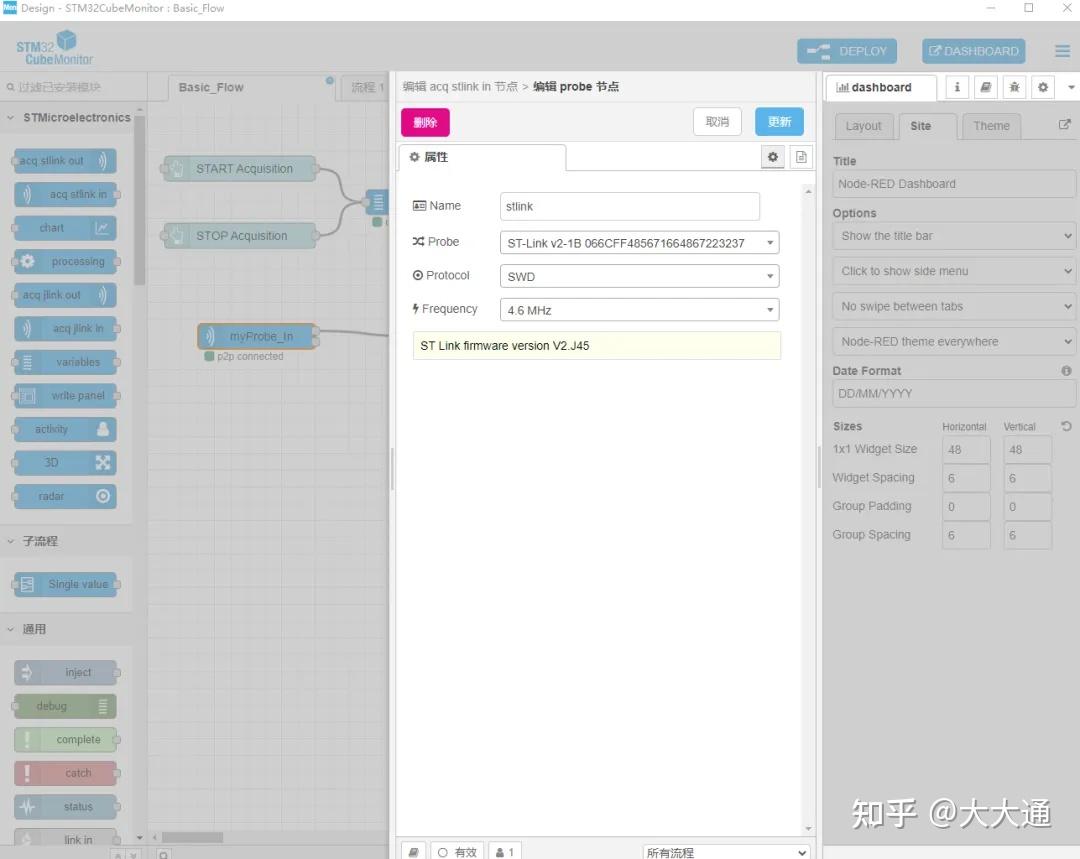Select the debug node in the sidebar
Viewport: 1080px width, 859px height.
64,705
